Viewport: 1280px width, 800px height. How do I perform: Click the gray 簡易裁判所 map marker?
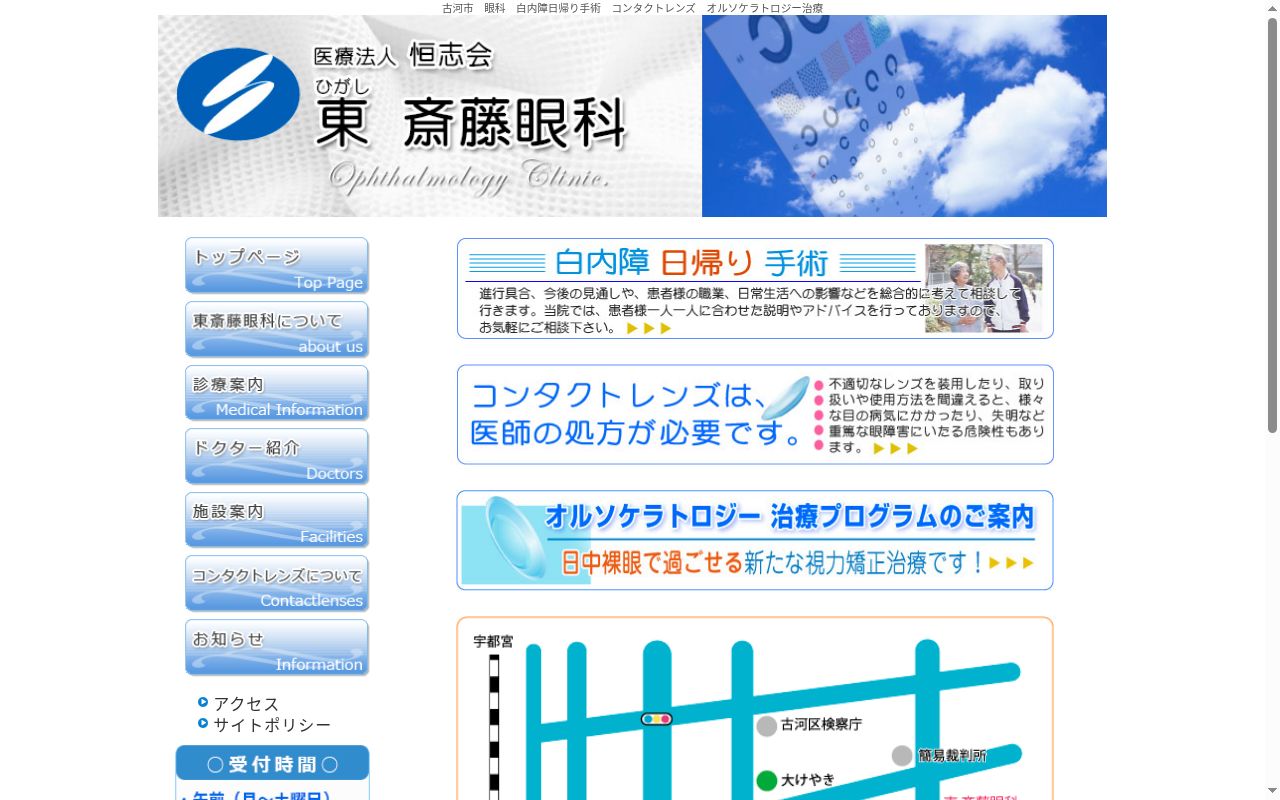coord(902,755)
